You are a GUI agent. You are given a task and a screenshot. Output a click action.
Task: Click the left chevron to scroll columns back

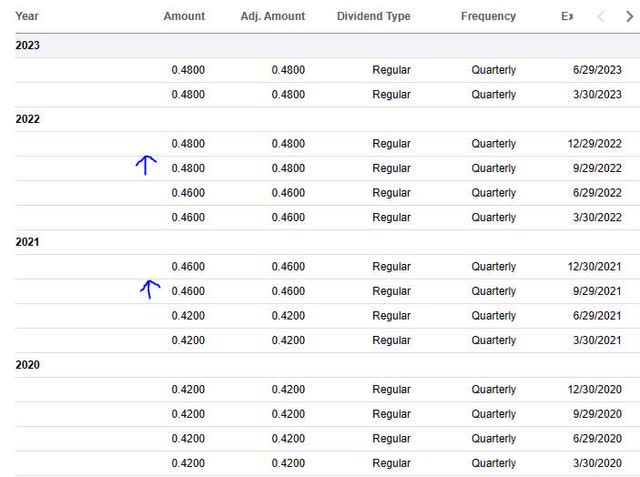coord(600,16)
